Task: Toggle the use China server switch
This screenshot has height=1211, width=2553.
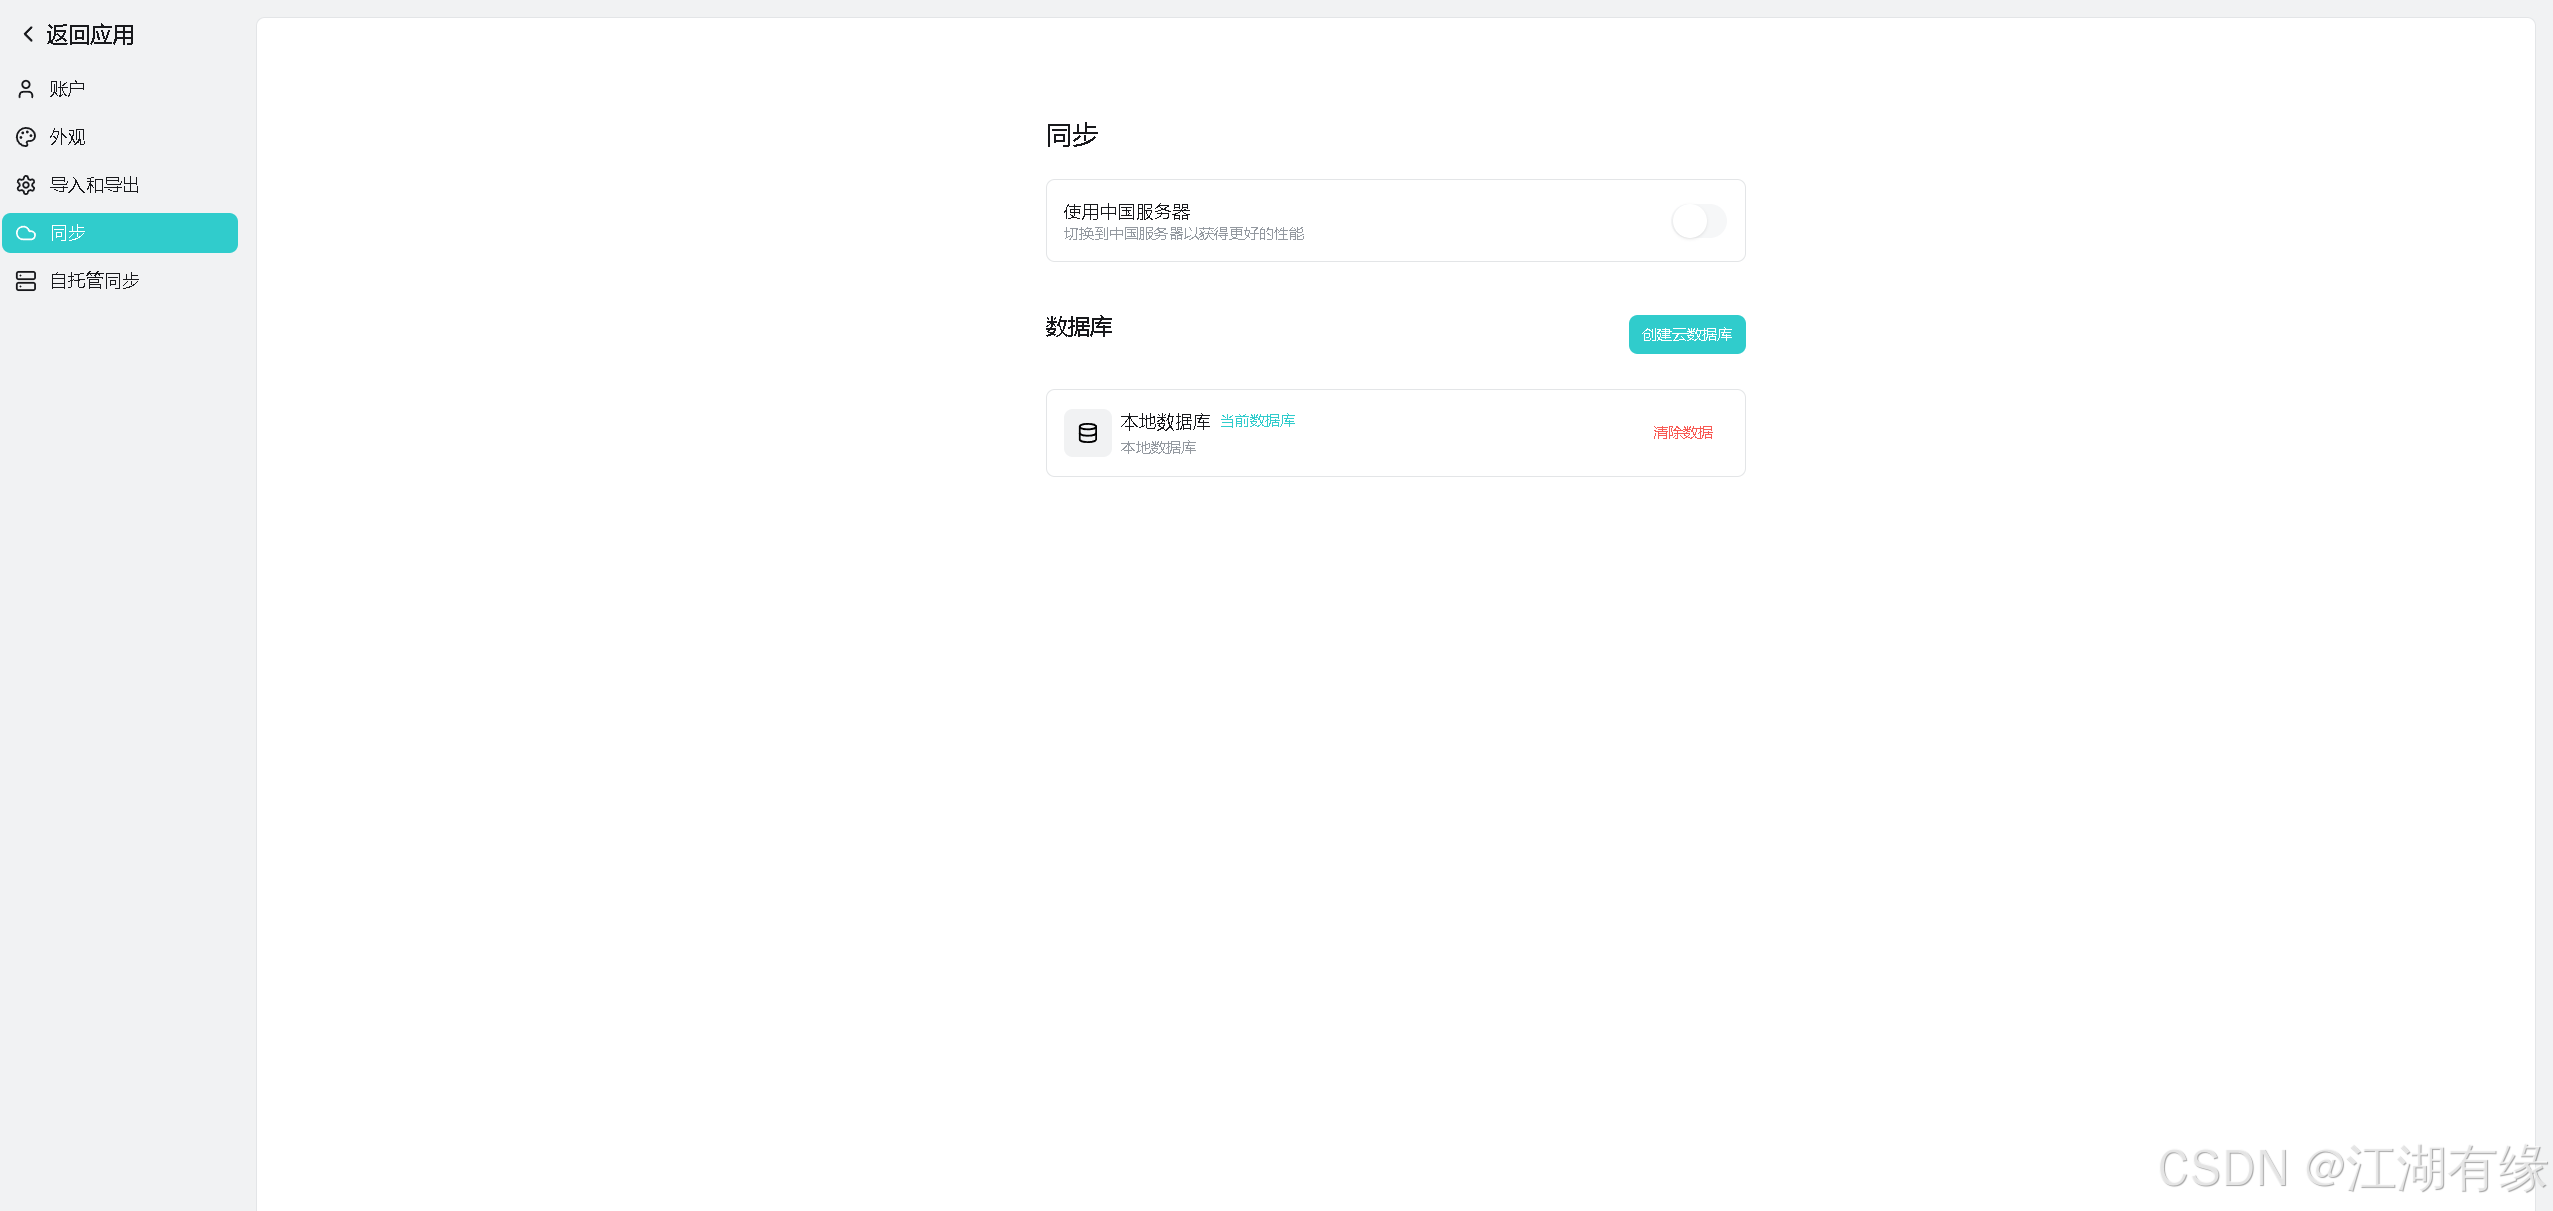Action: pyautogui.click(x=1698, y=221)
